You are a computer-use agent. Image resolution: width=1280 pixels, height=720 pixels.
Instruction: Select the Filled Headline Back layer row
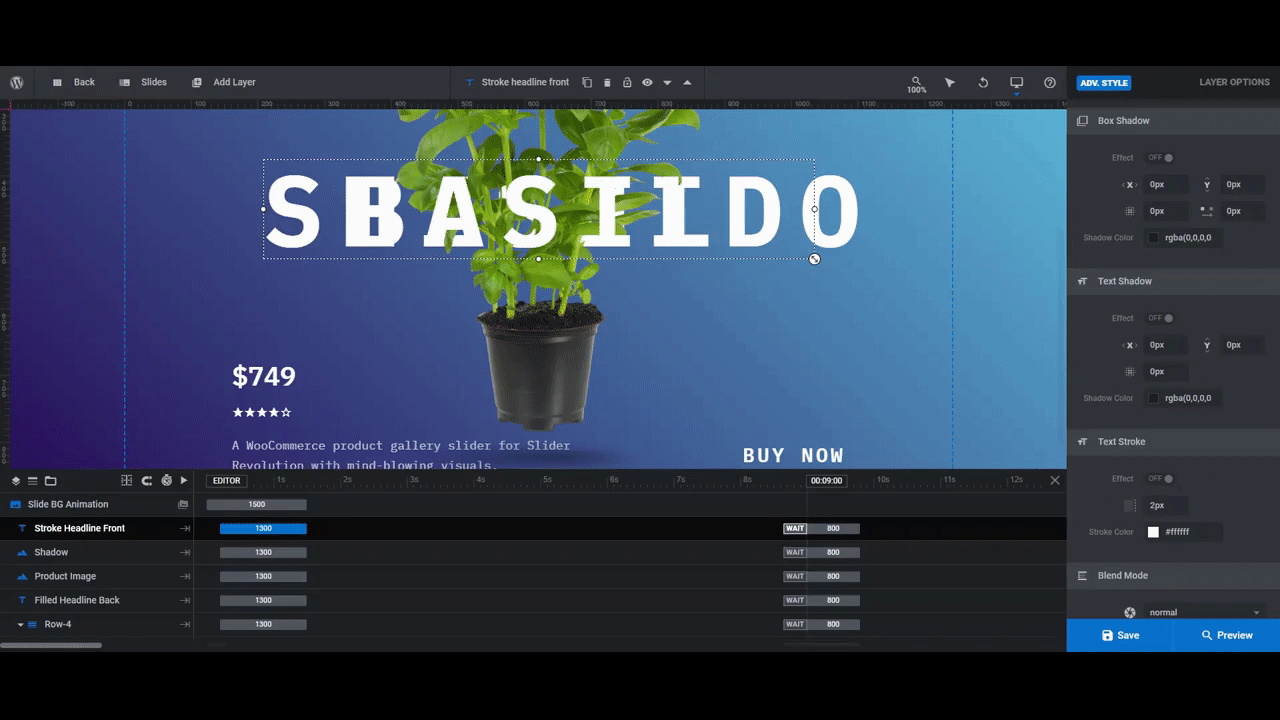97,600
